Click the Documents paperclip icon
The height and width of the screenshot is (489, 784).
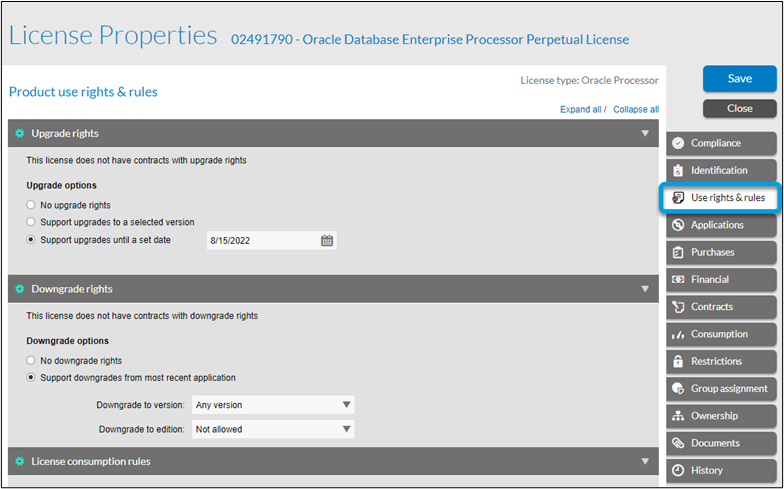pyautogui.click(x=678, y=443)
